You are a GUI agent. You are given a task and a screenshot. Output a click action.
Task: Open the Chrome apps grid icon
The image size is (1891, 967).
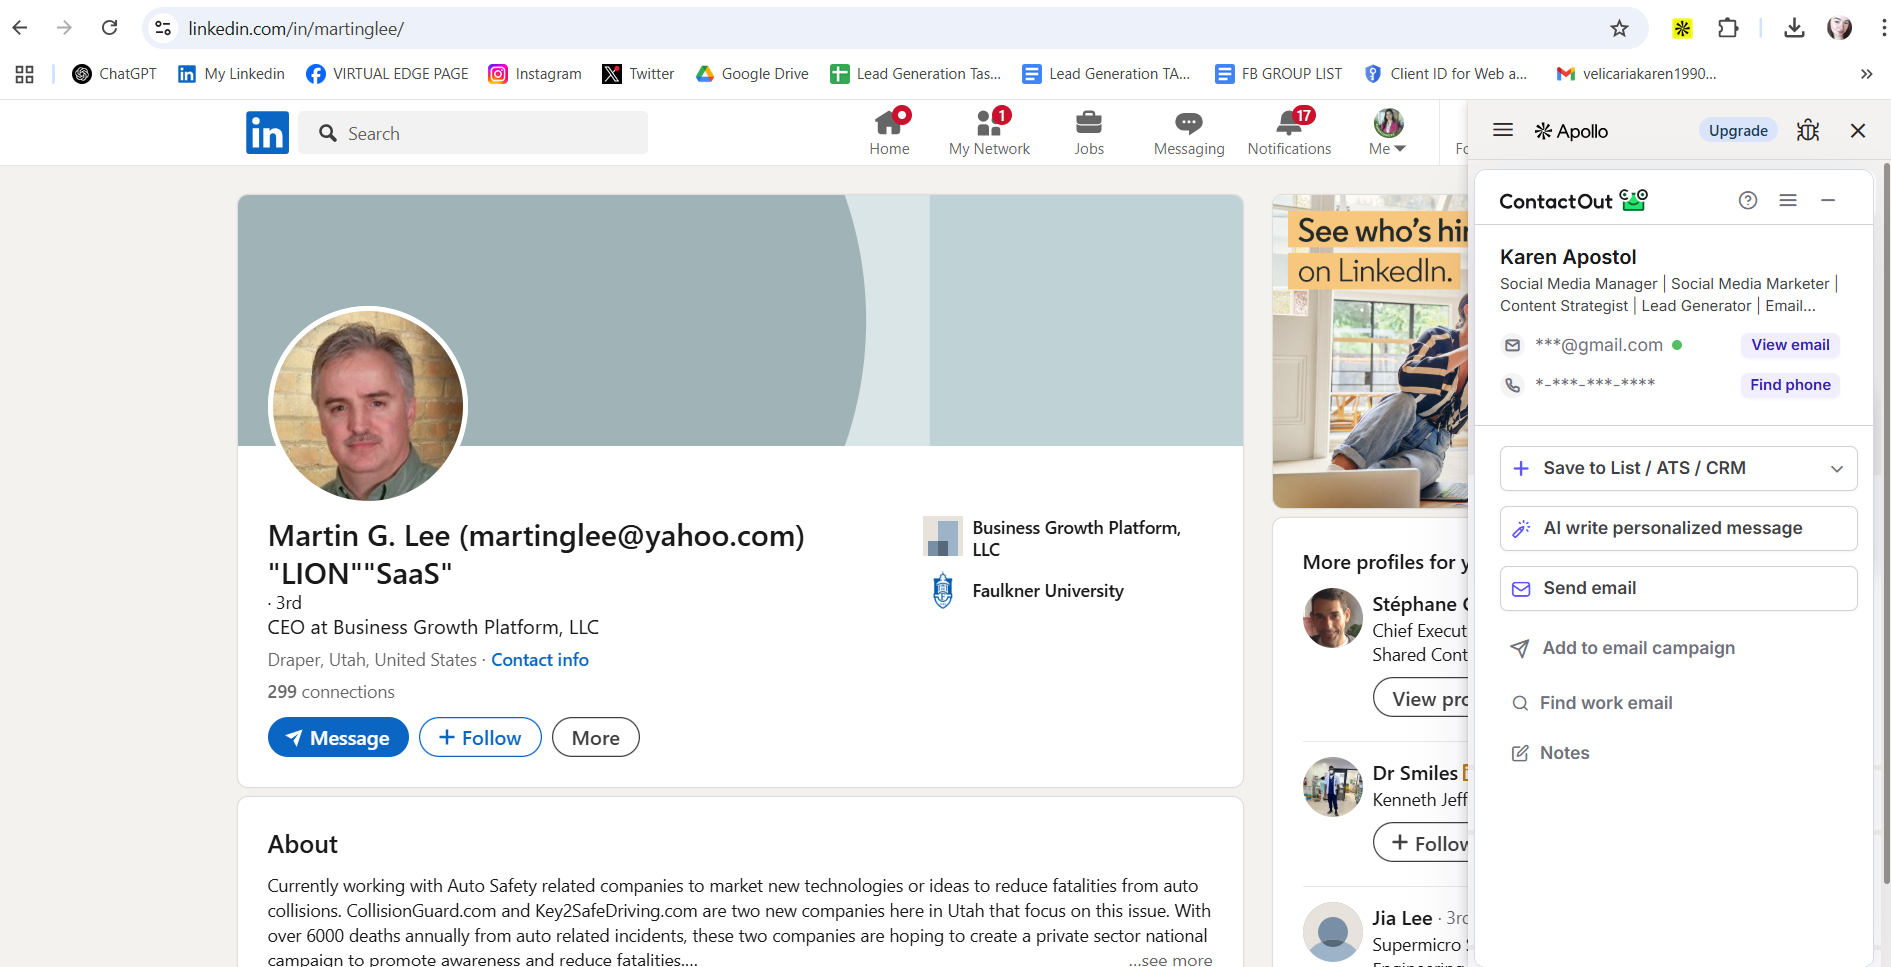tap(25, 74)
